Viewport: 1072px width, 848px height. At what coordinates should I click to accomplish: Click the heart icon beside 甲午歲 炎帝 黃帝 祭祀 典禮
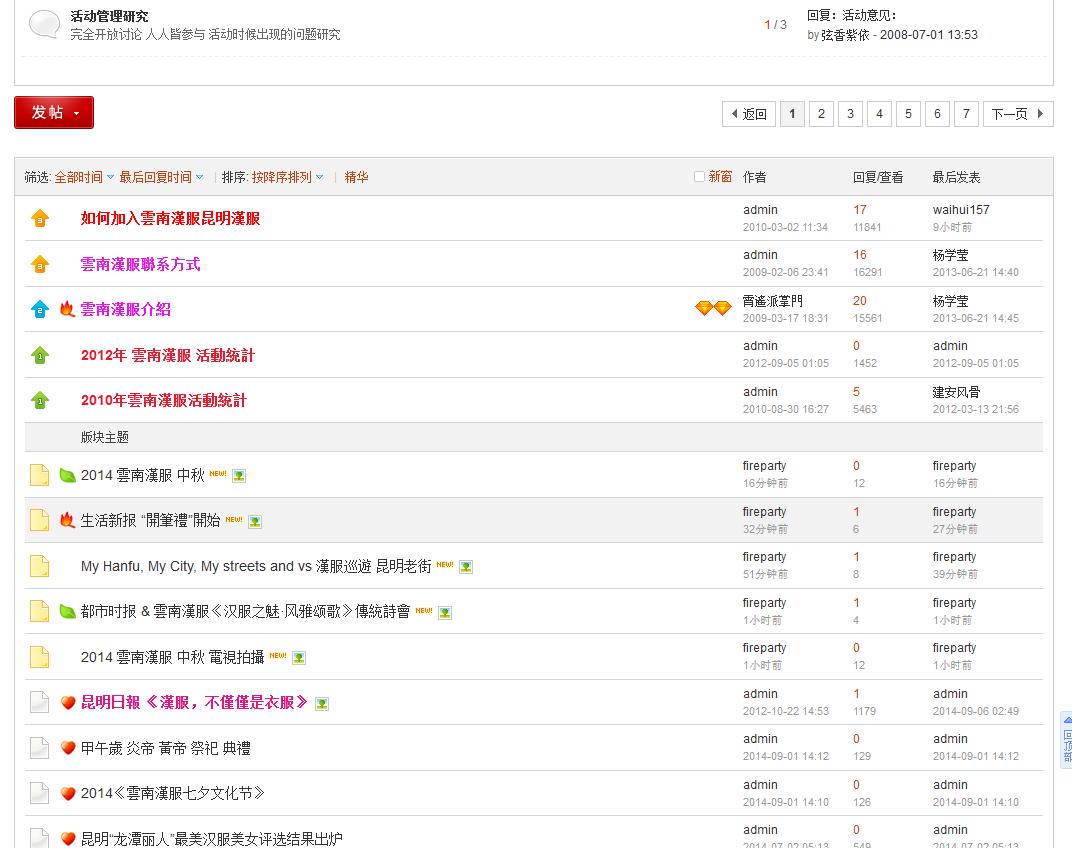(x=68, y=748)
